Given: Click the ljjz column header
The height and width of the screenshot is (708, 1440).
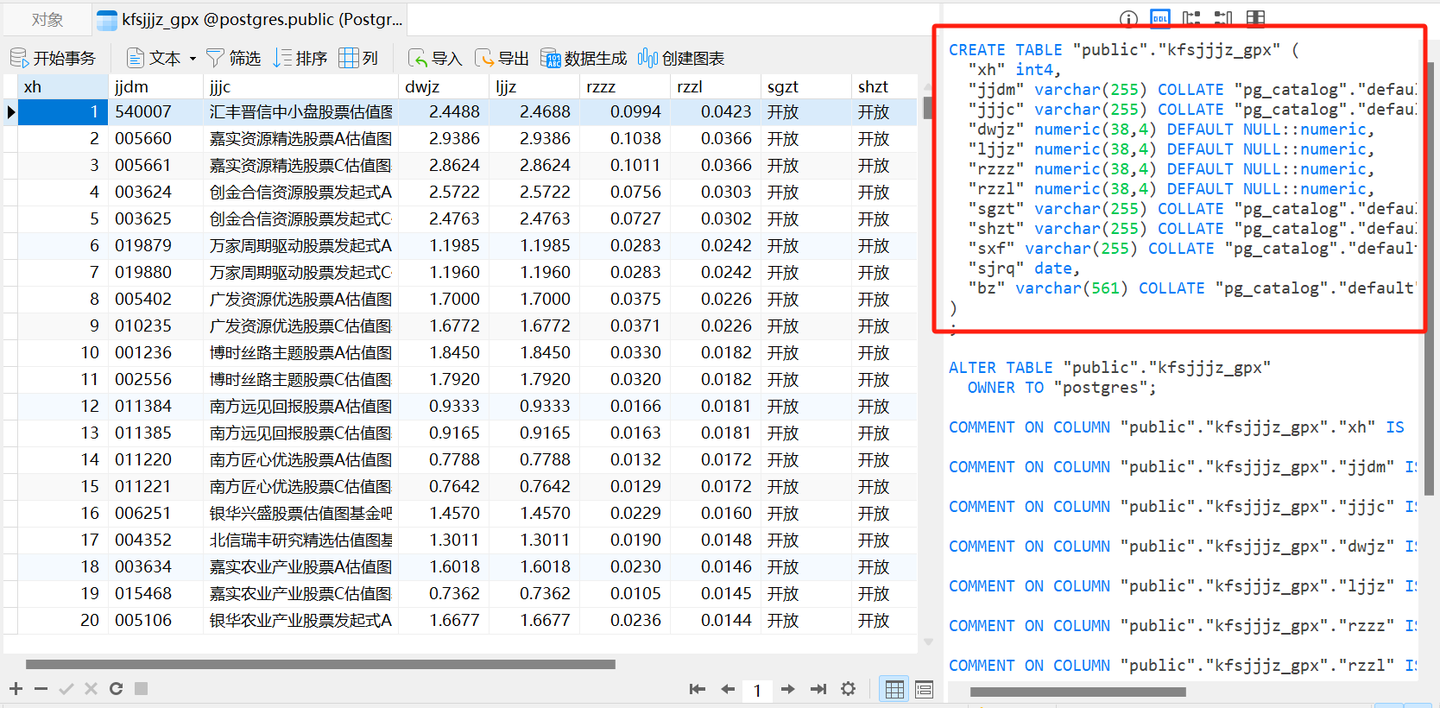Looking at the screenshot, I should click(534, 87).
